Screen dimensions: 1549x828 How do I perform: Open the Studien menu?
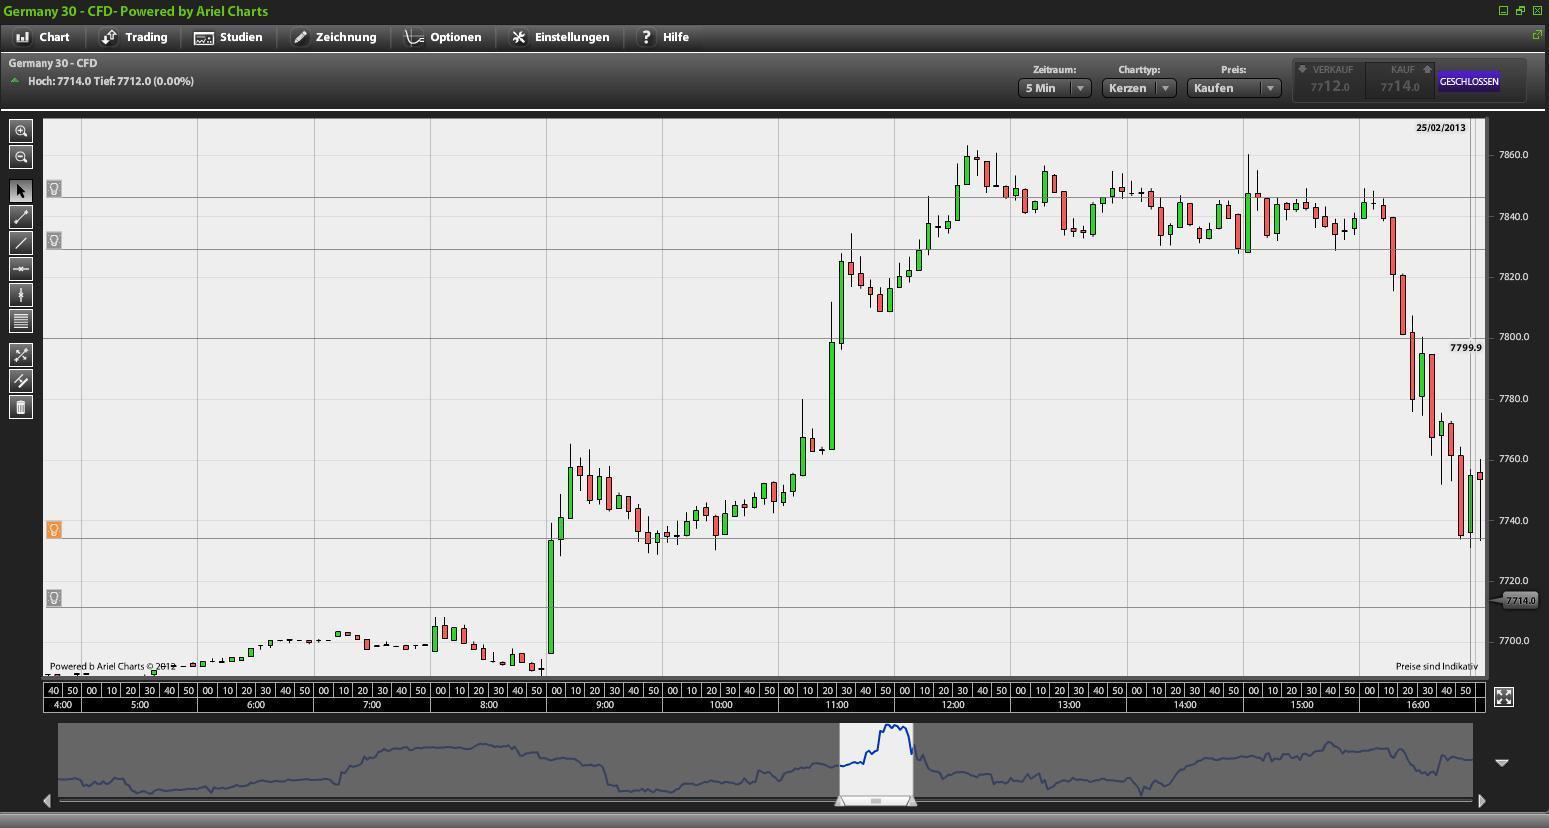(x=228, y=37)
